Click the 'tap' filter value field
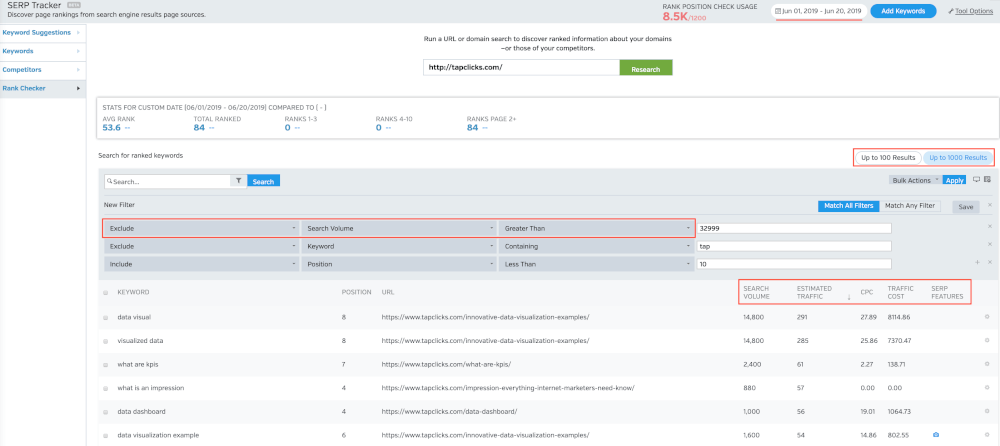The width and height of the screenshot is (1000, 446). coord(794,246)
